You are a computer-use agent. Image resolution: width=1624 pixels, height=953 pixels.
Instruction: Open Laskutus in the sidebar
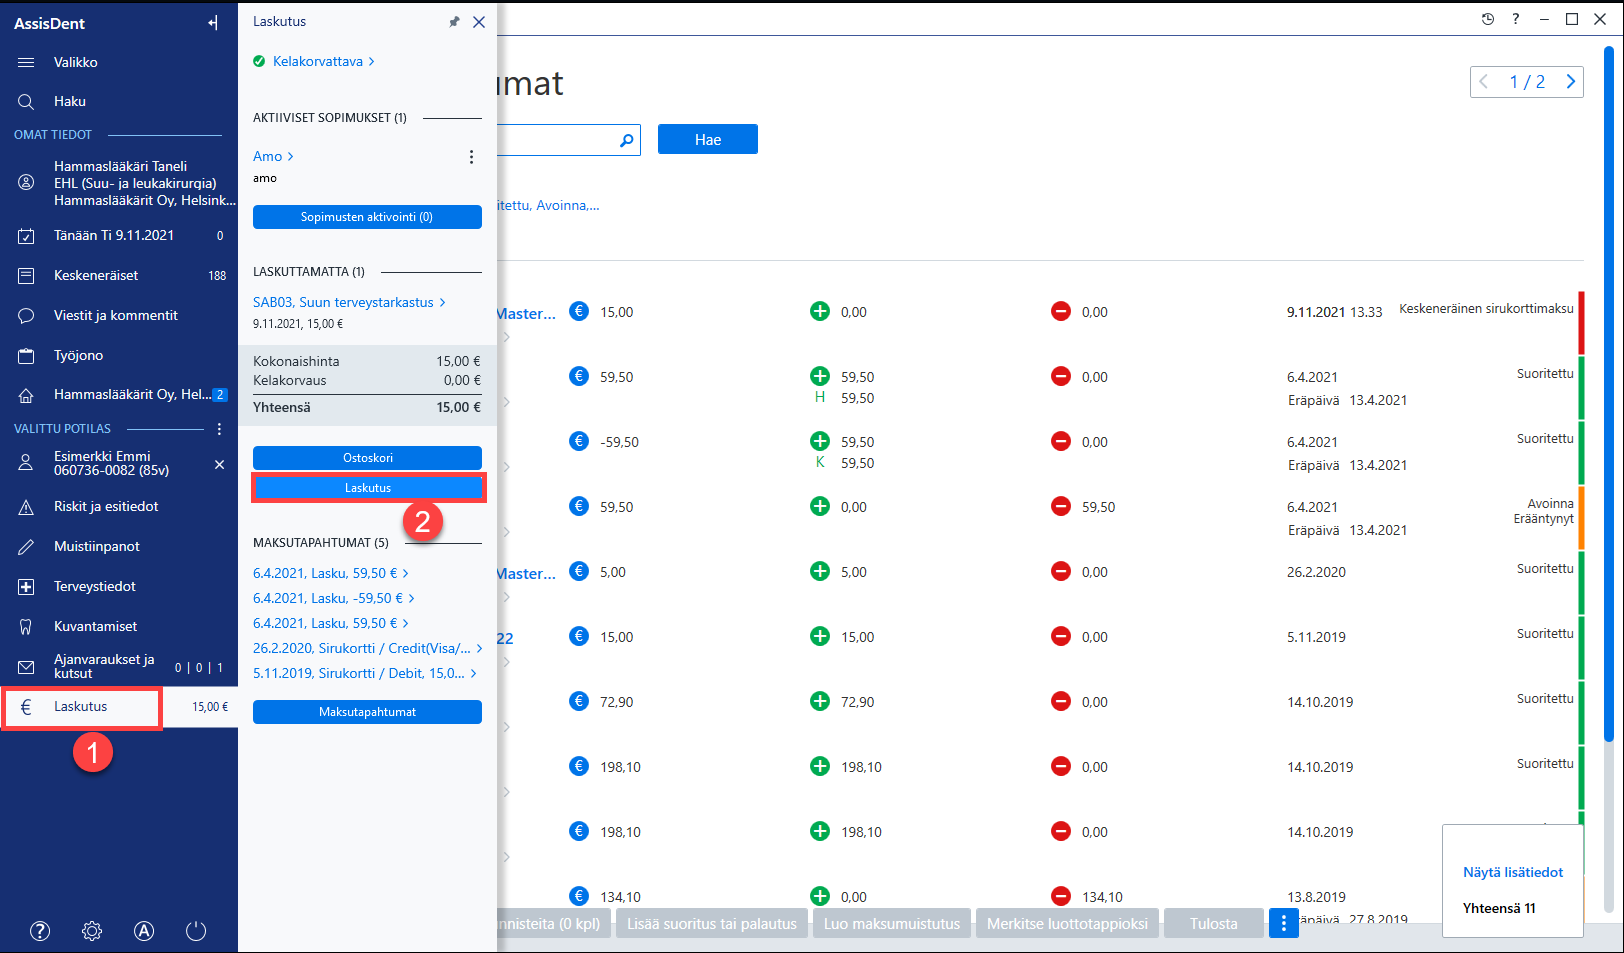pyautogui.click(x=119, y=706)
